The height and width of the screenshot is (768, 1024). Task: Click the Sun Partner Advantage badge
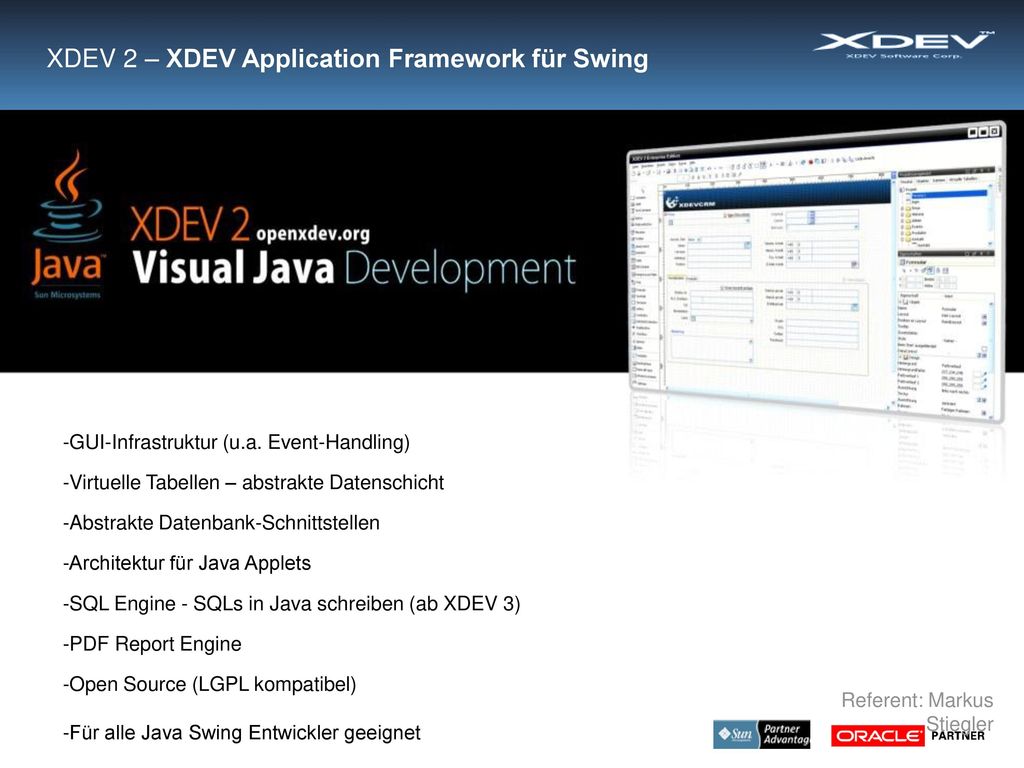(x=761, y=734)
